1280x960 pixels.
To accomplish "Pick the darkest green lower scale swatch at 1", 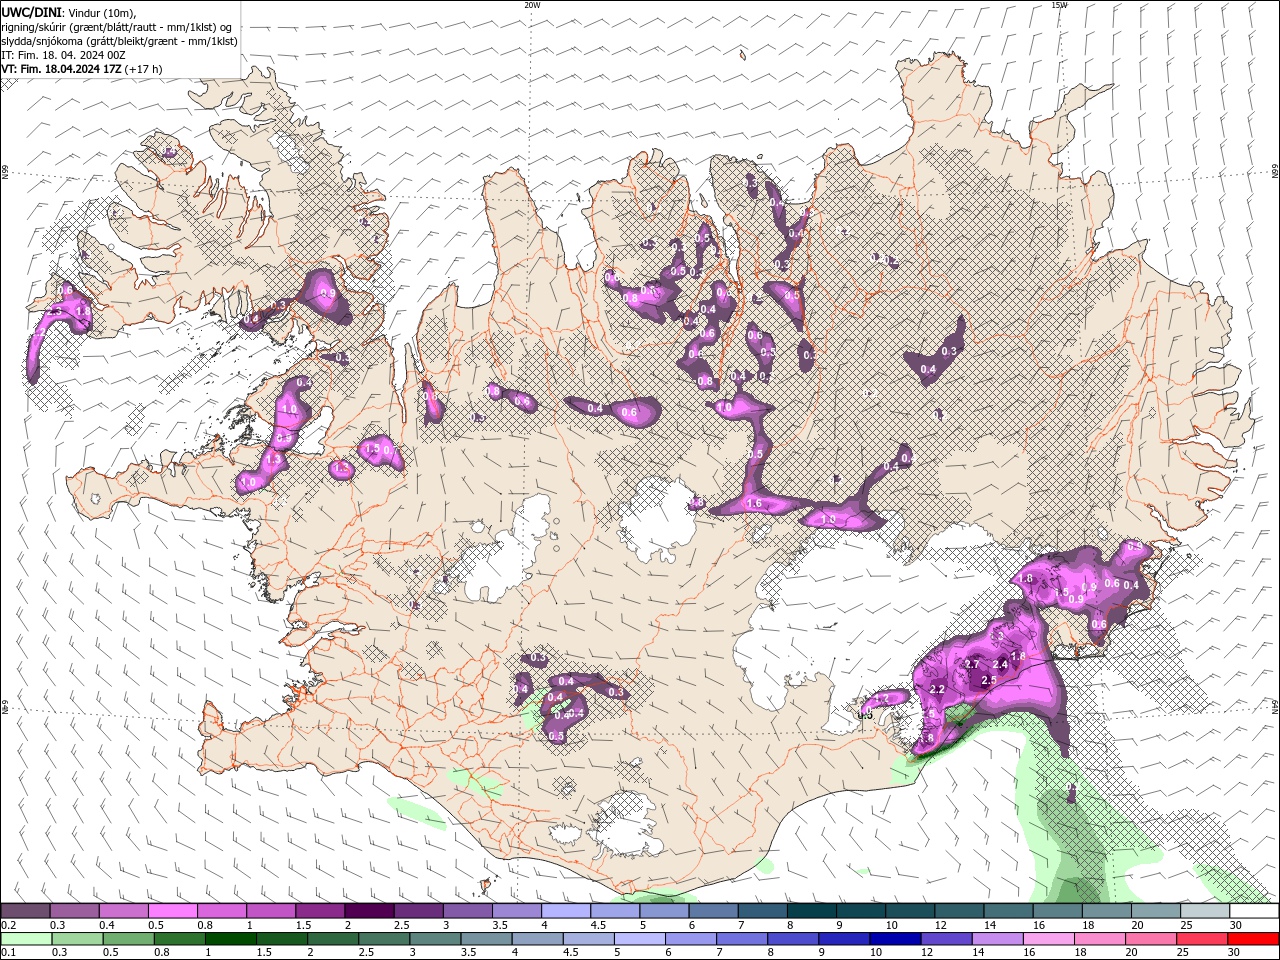I will [231, 939].
